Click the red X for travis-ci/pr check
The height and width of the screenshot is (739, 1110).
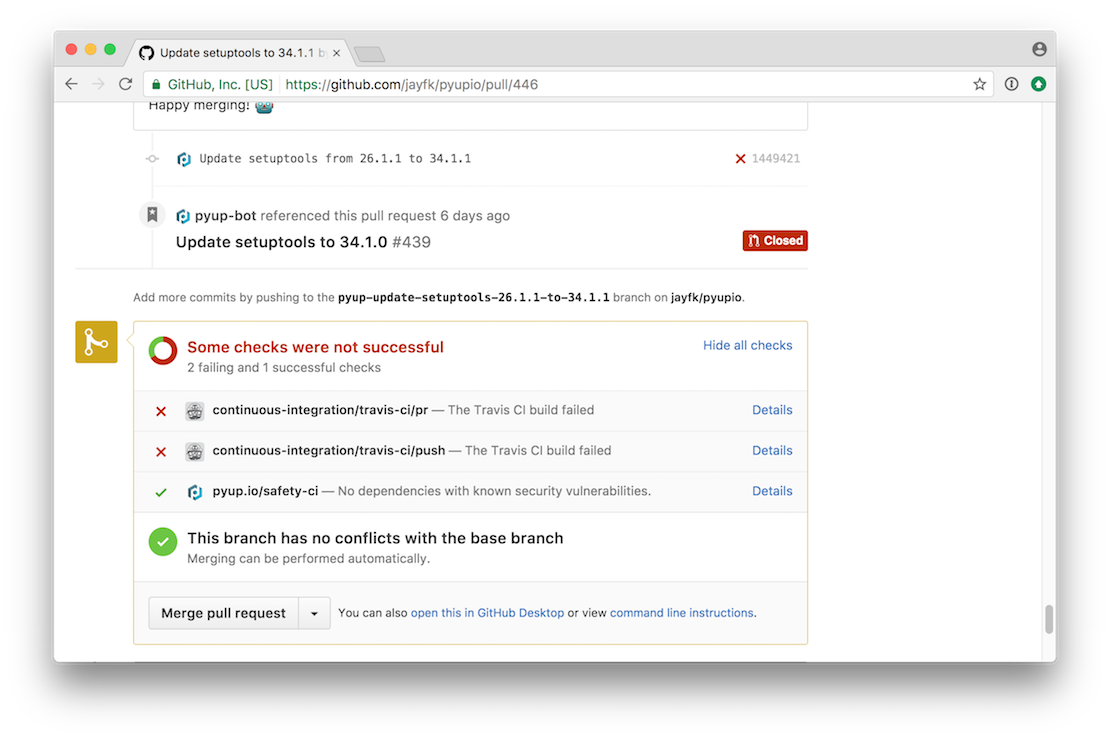click(161, 411)
